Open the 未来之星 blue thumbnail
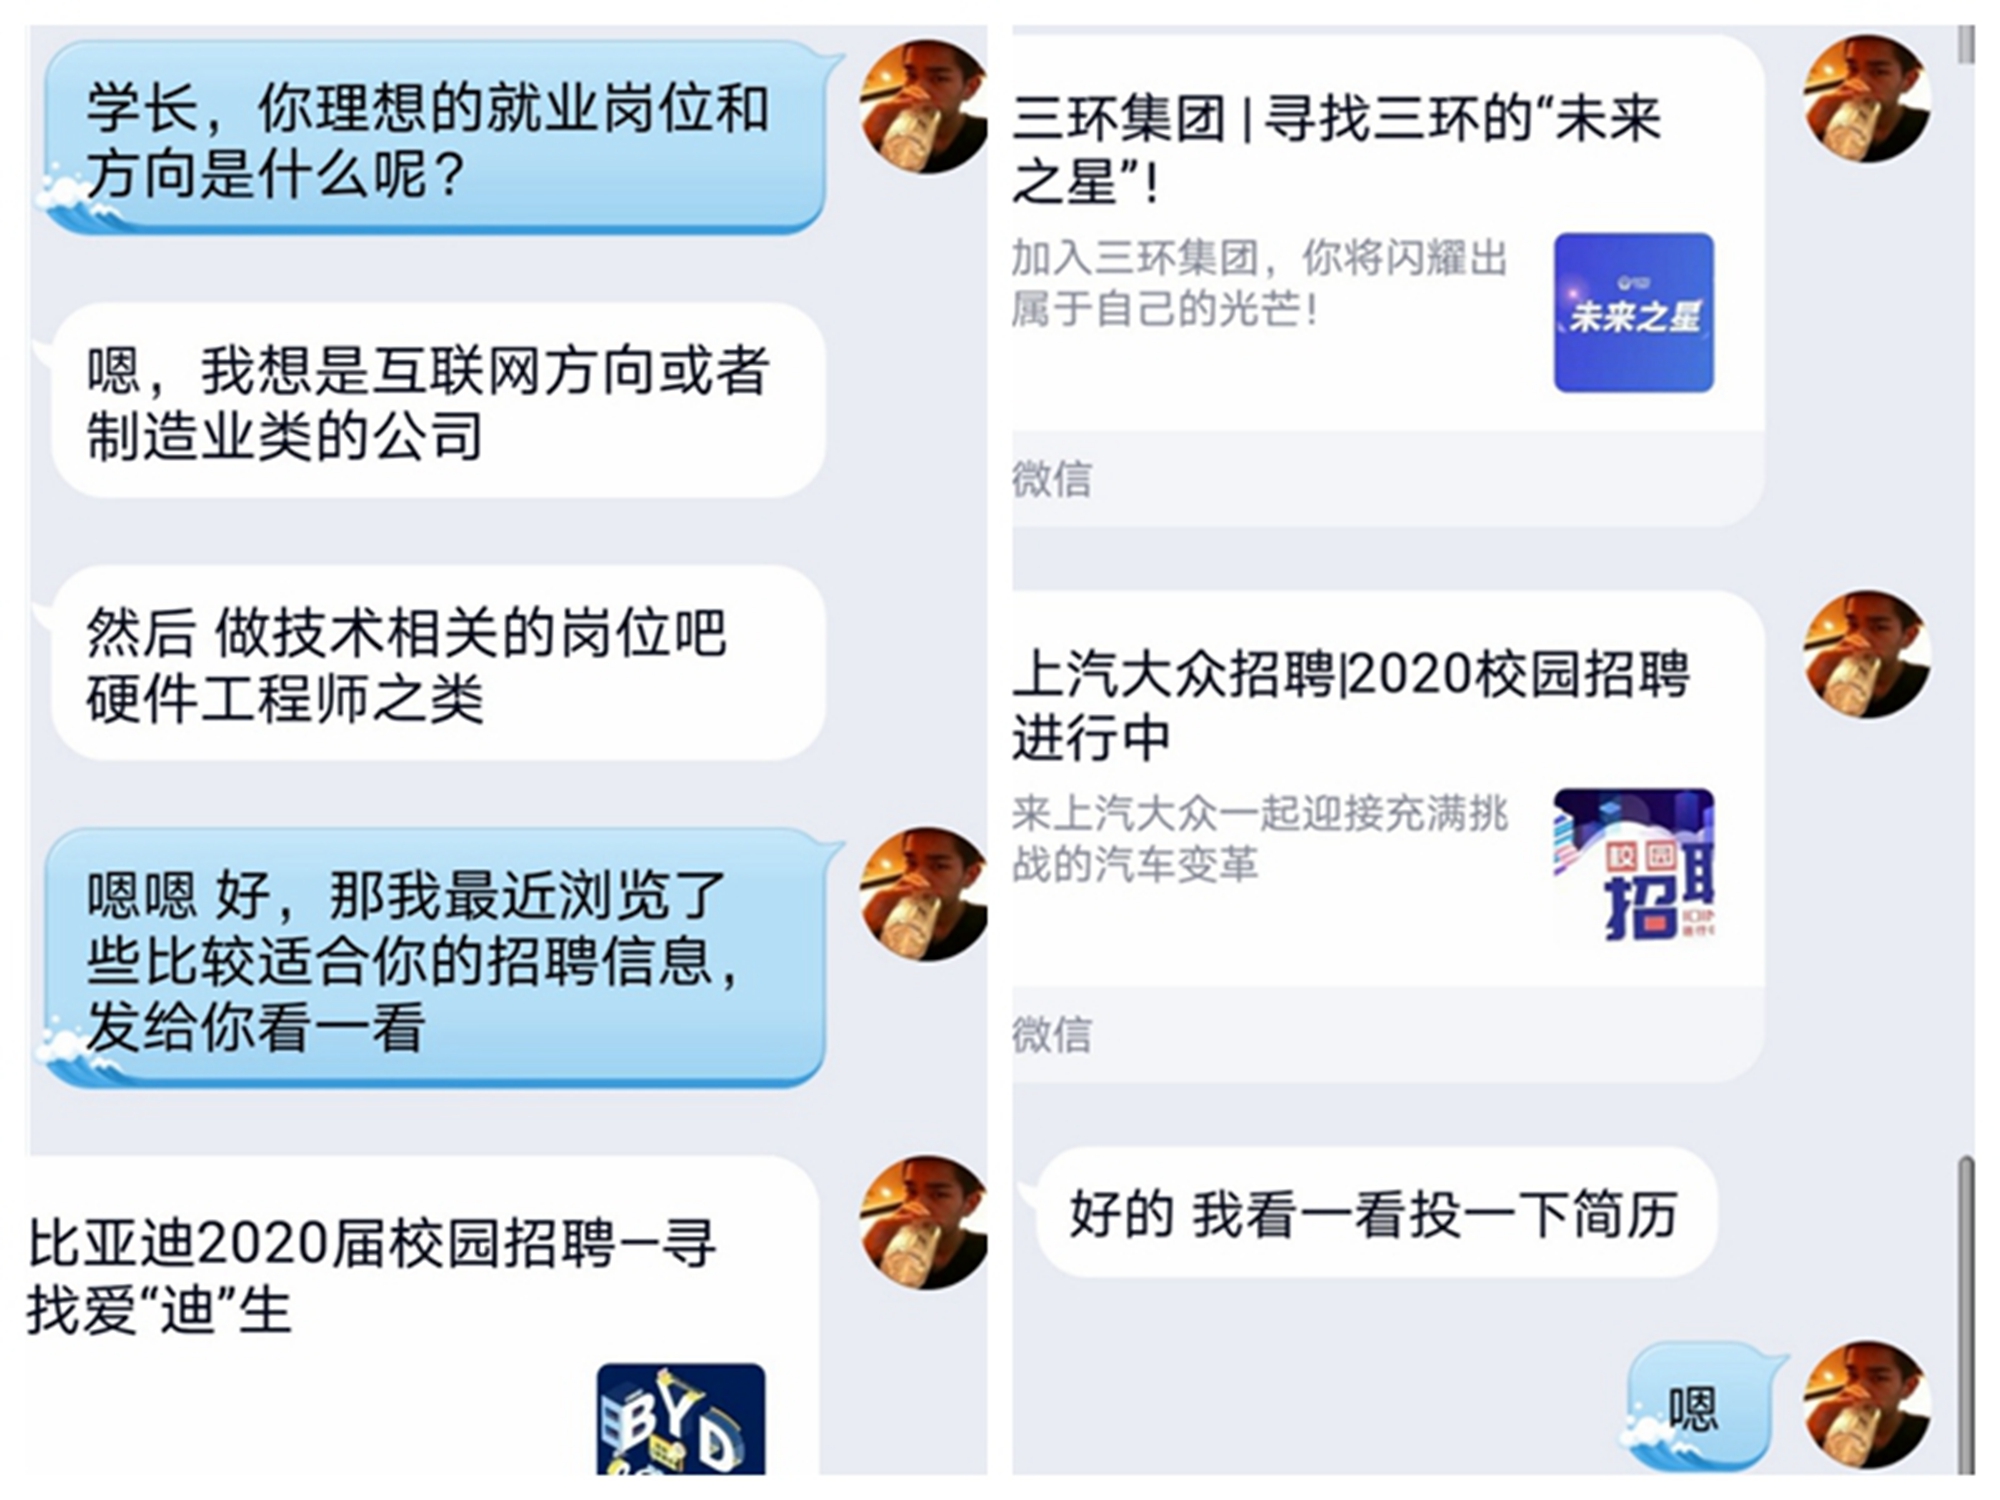This screenshot has height=1500, width=2000. click(x=1633, y=313)
